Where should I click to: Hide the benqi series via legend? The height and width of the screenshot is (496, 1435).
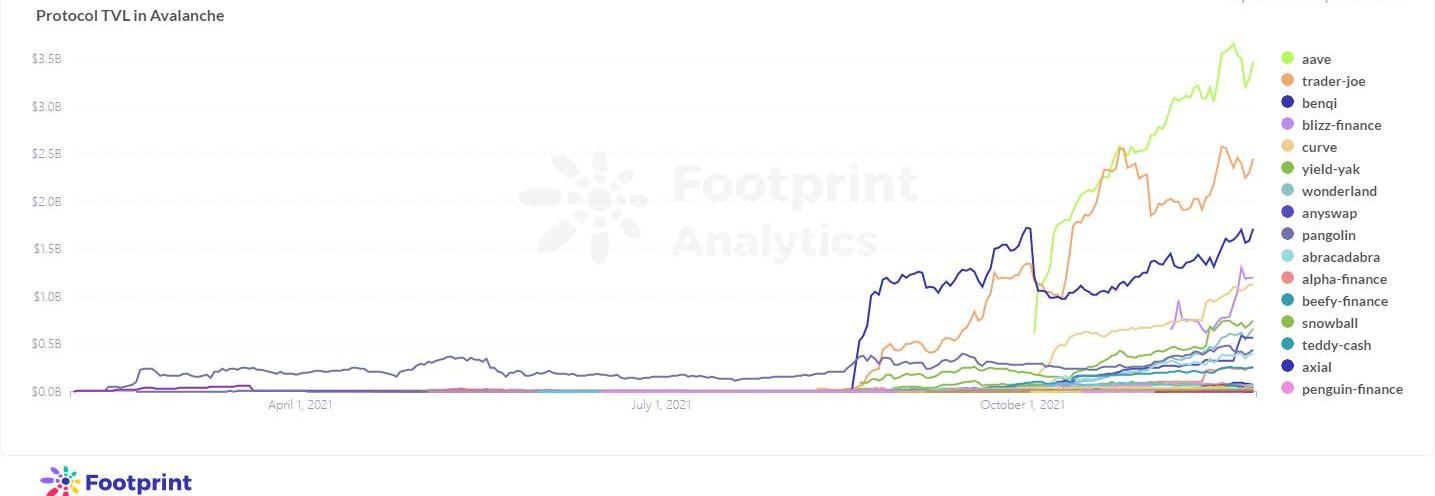[1319, 103]
